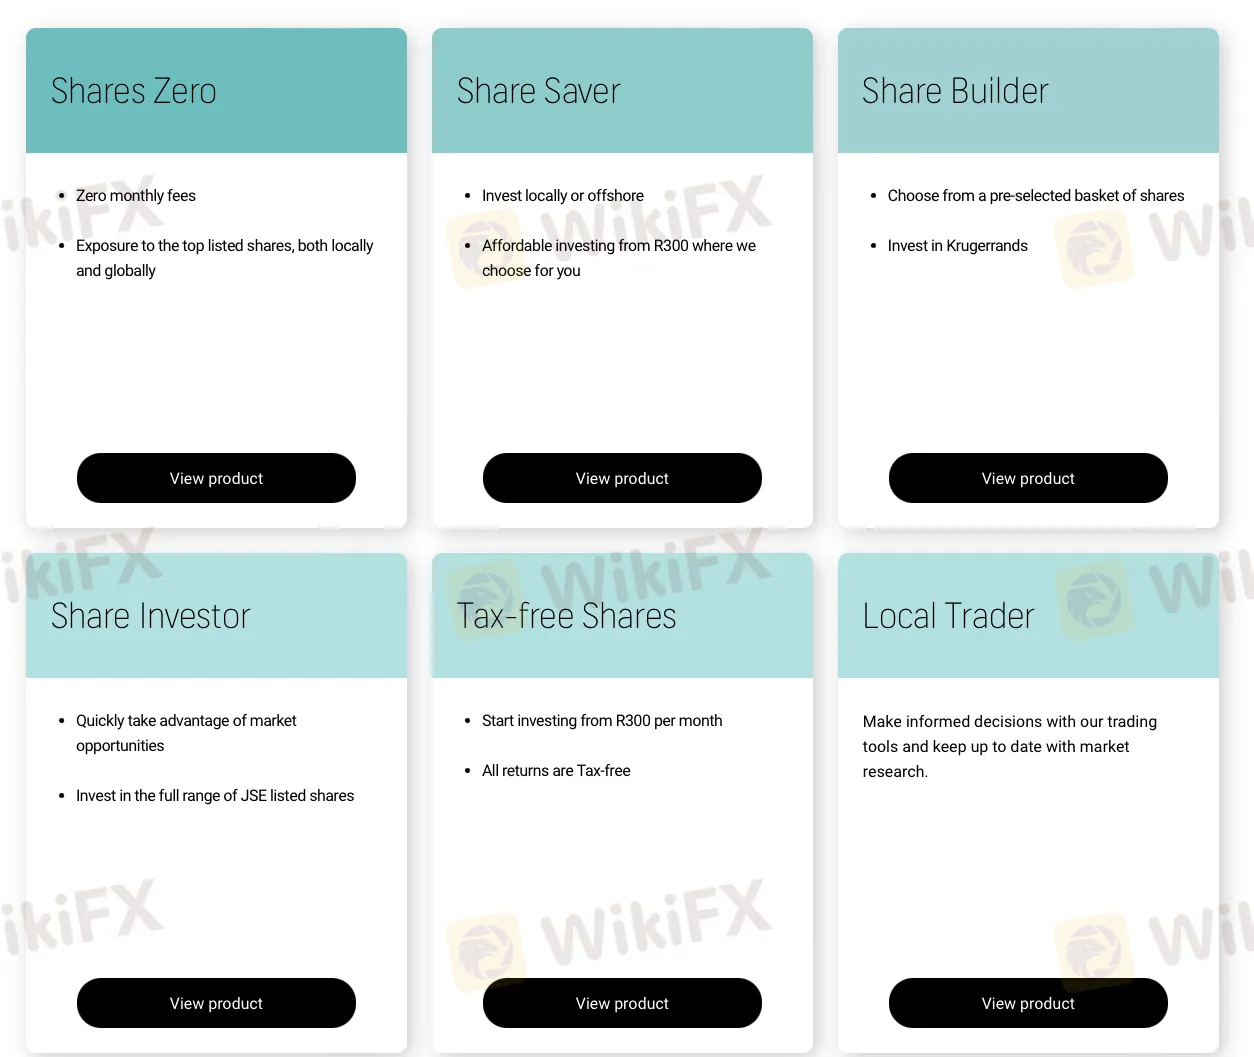Image resolution: width=1254 pixels, height=1057 pixels.
Task: Select the Invest in Krugerrands bullet
Action: point(957,246)
